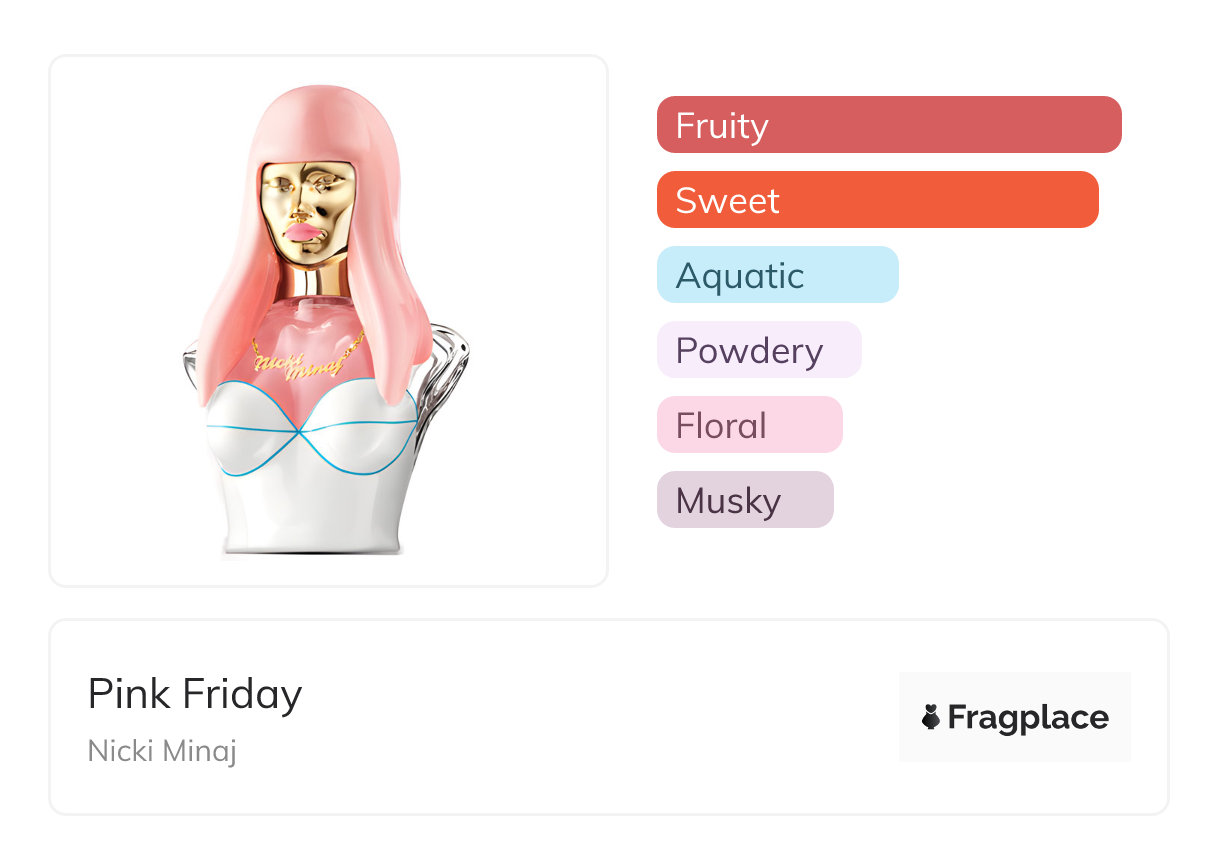Open the Pink Friday perfume title
Screen dimensions: 1218x864
pyautogui.click(x=195, y=693)
